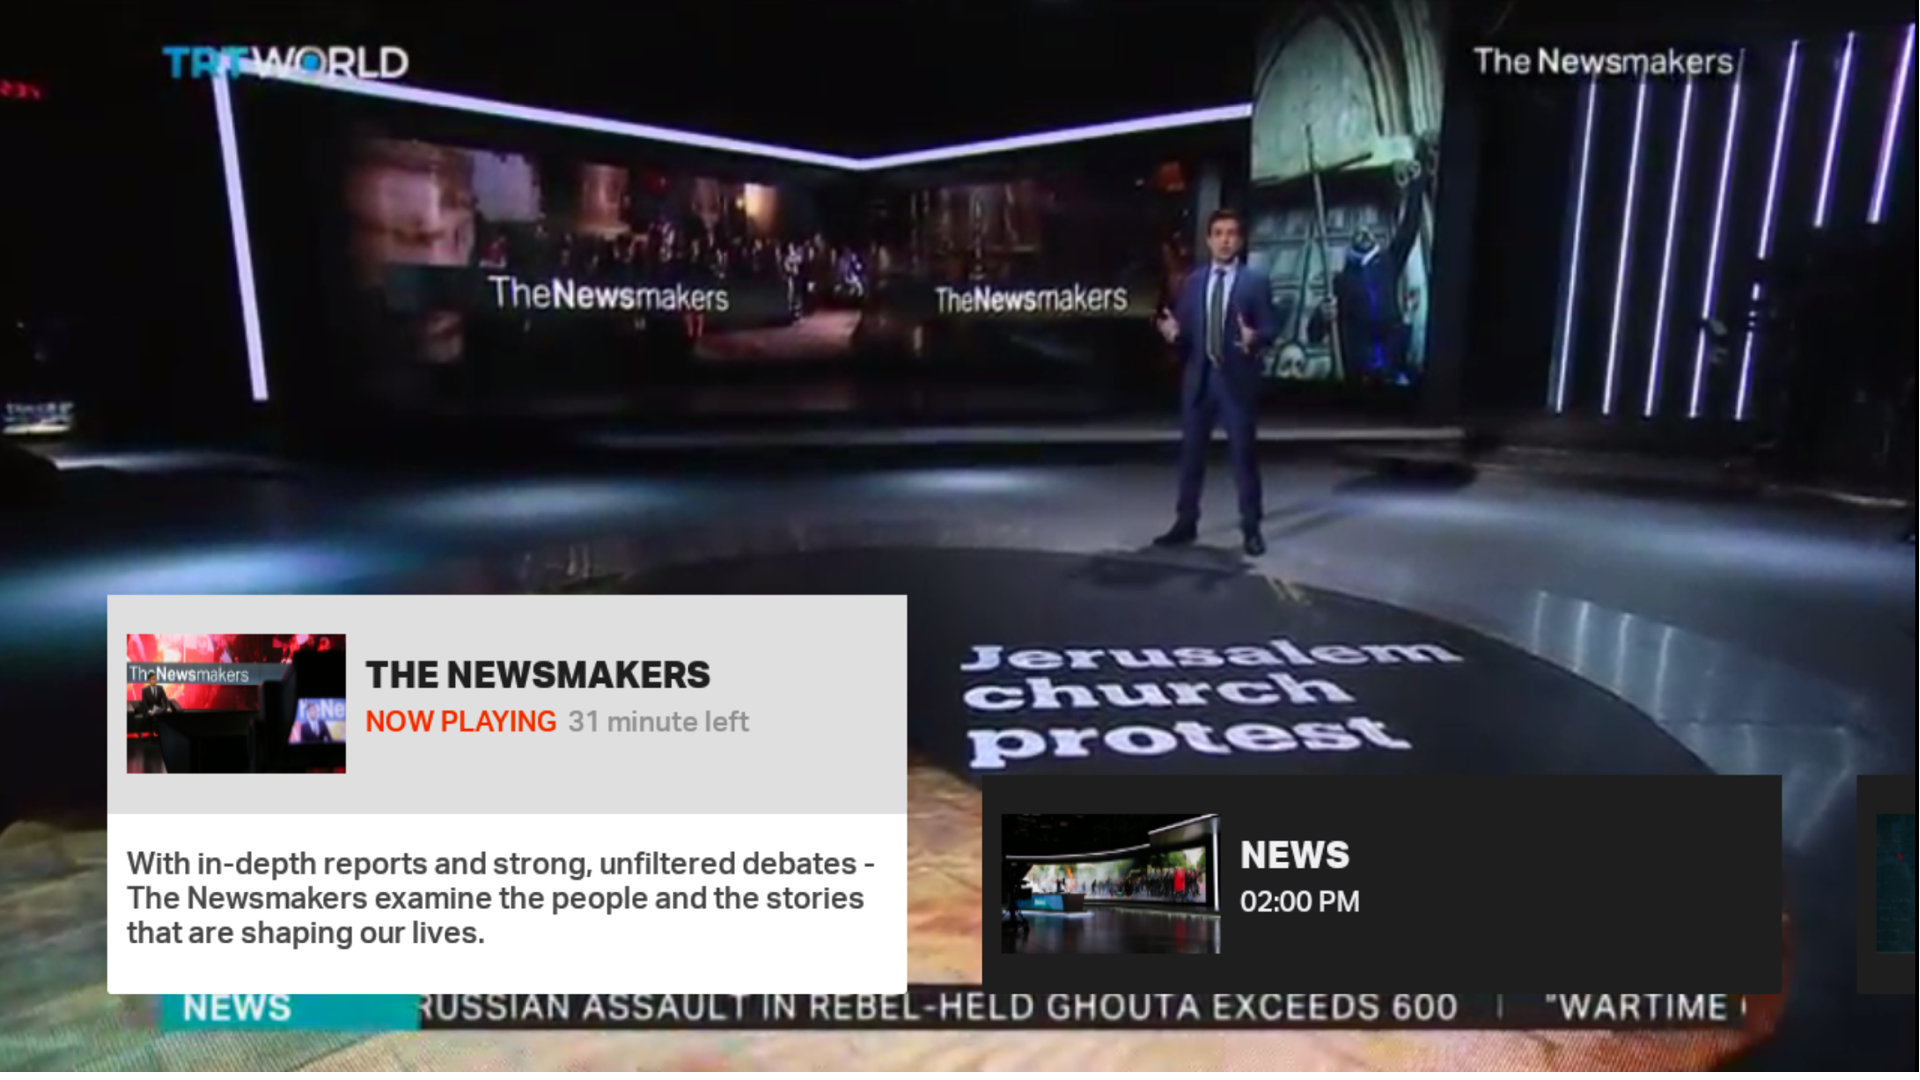
Task: Click the 02:00 PM airtime label
Action: (1300, 901)
